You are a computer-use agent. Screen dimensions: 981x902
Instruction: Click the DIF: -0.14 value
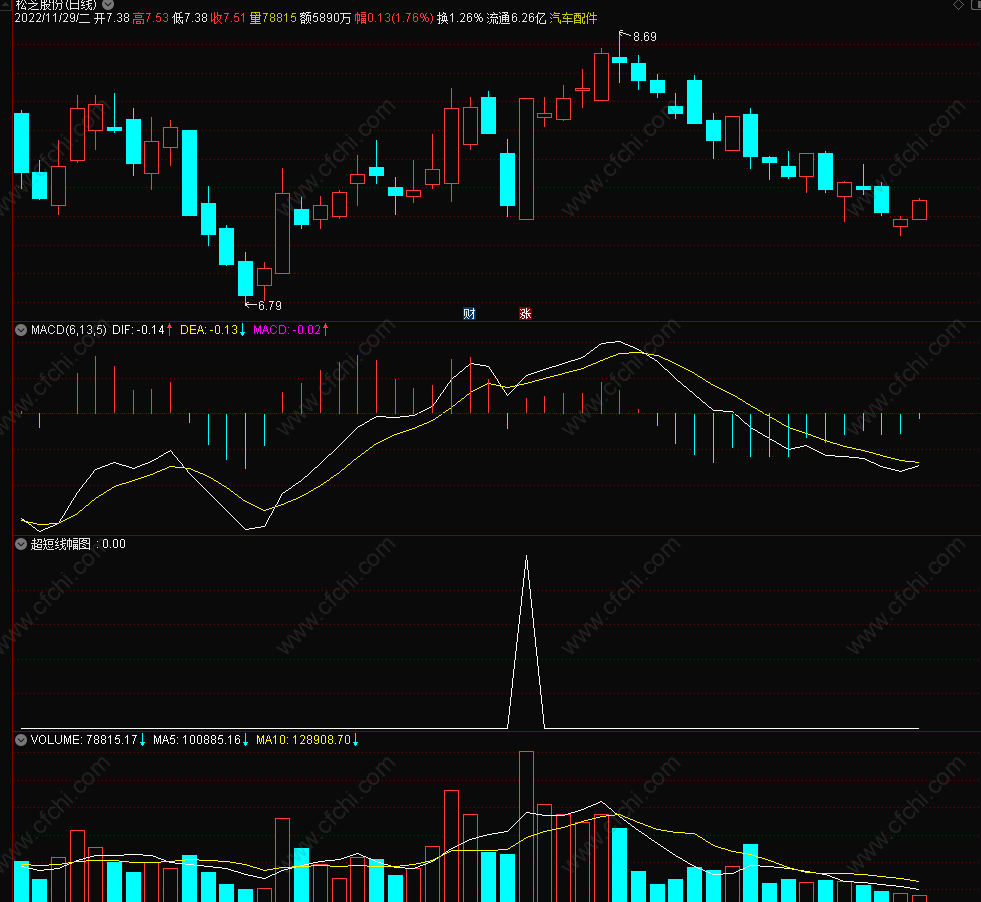click(x=138, y=330)
